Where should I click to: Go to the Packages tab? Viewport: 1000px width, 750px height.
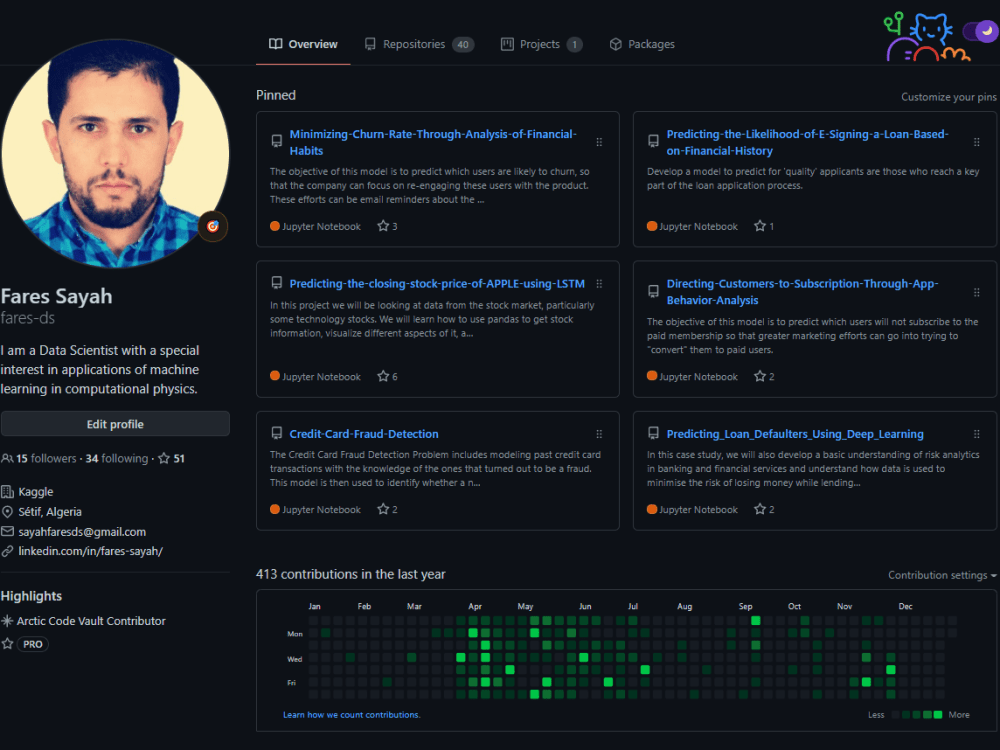coord(642,44)
